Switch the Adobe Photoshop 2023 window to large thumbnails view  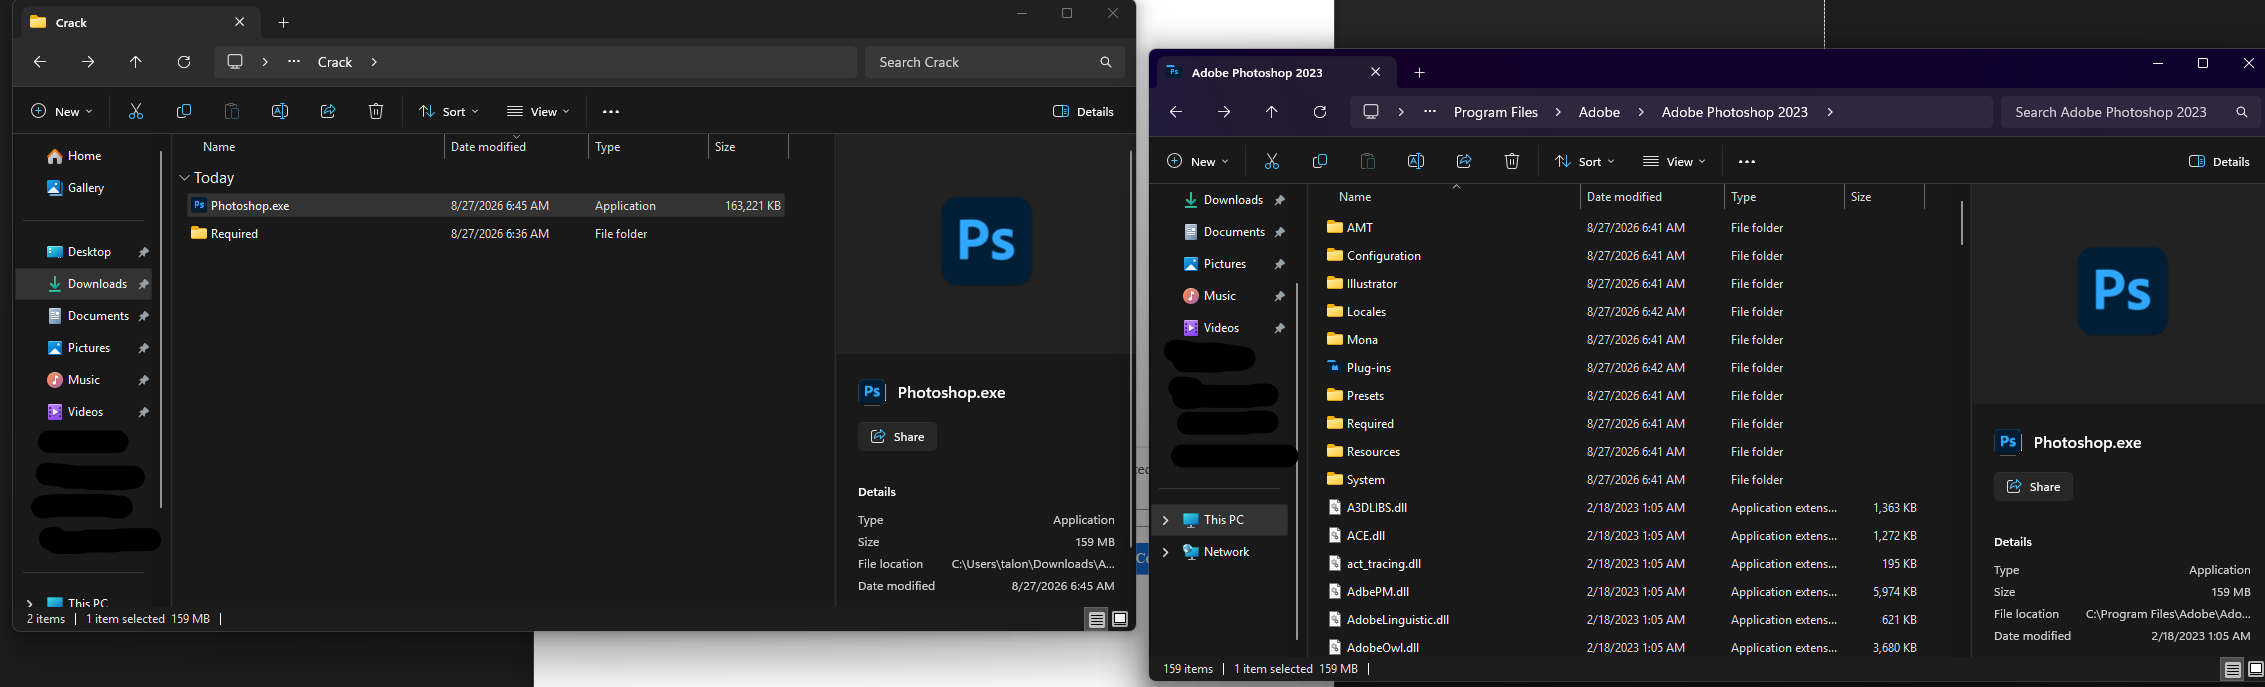[2255, 669]
